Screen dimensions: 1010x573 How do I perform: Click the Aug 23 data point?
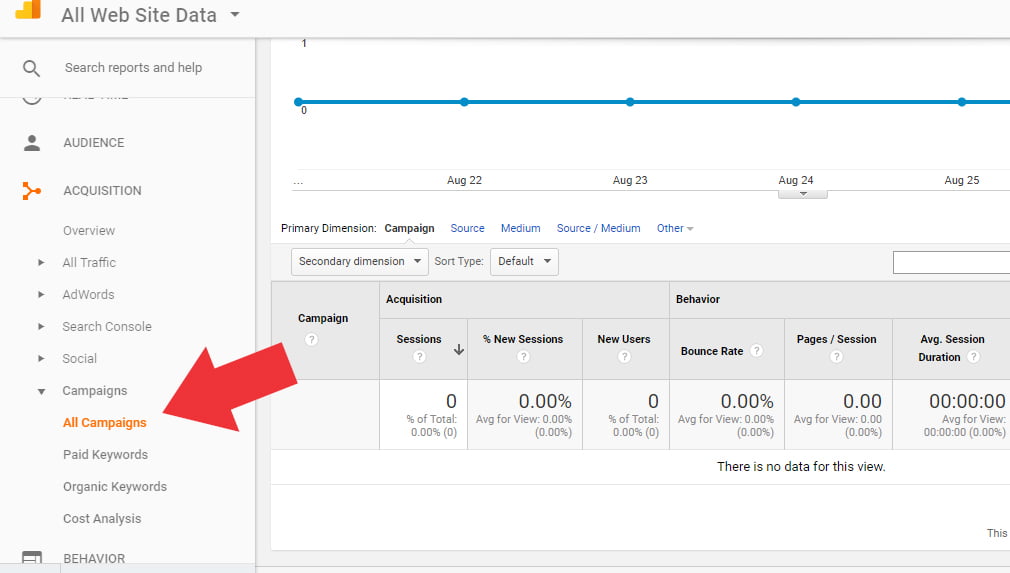630,102
